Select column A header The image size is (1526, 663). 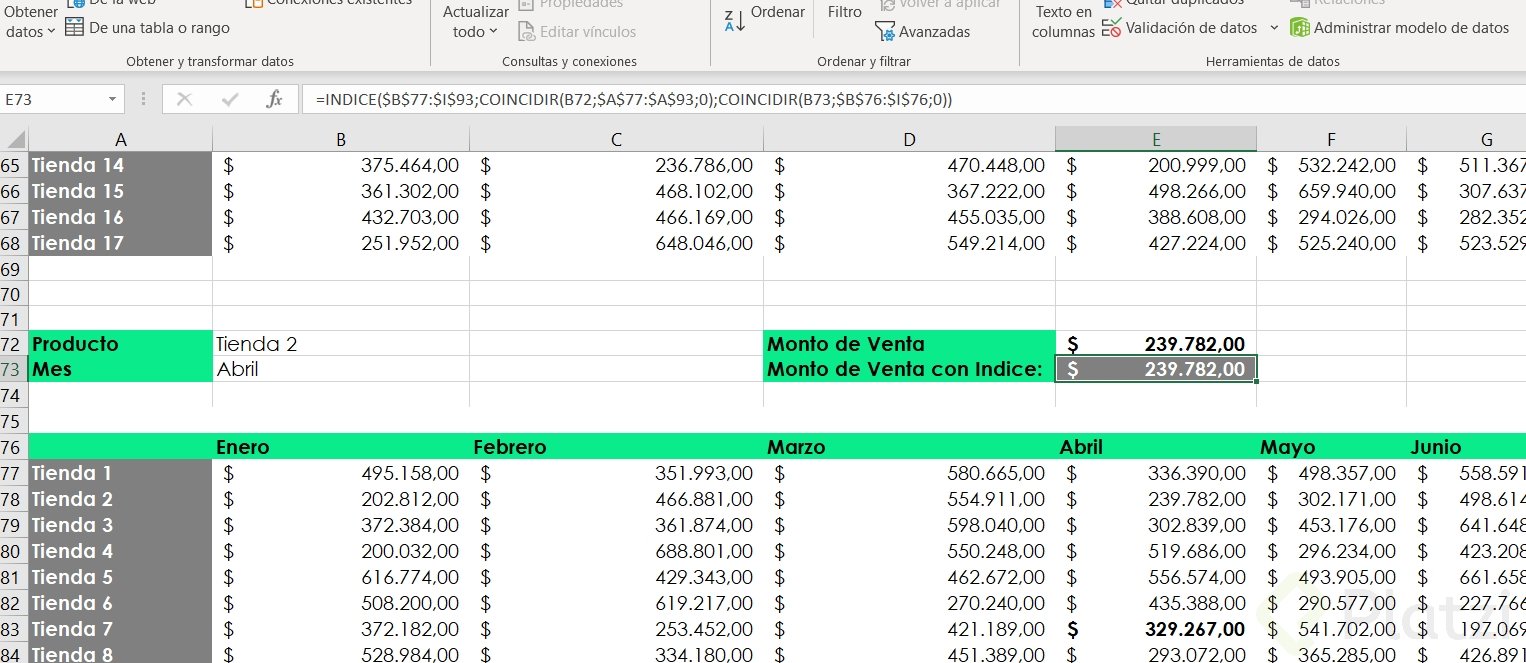(x=120, y=139)
